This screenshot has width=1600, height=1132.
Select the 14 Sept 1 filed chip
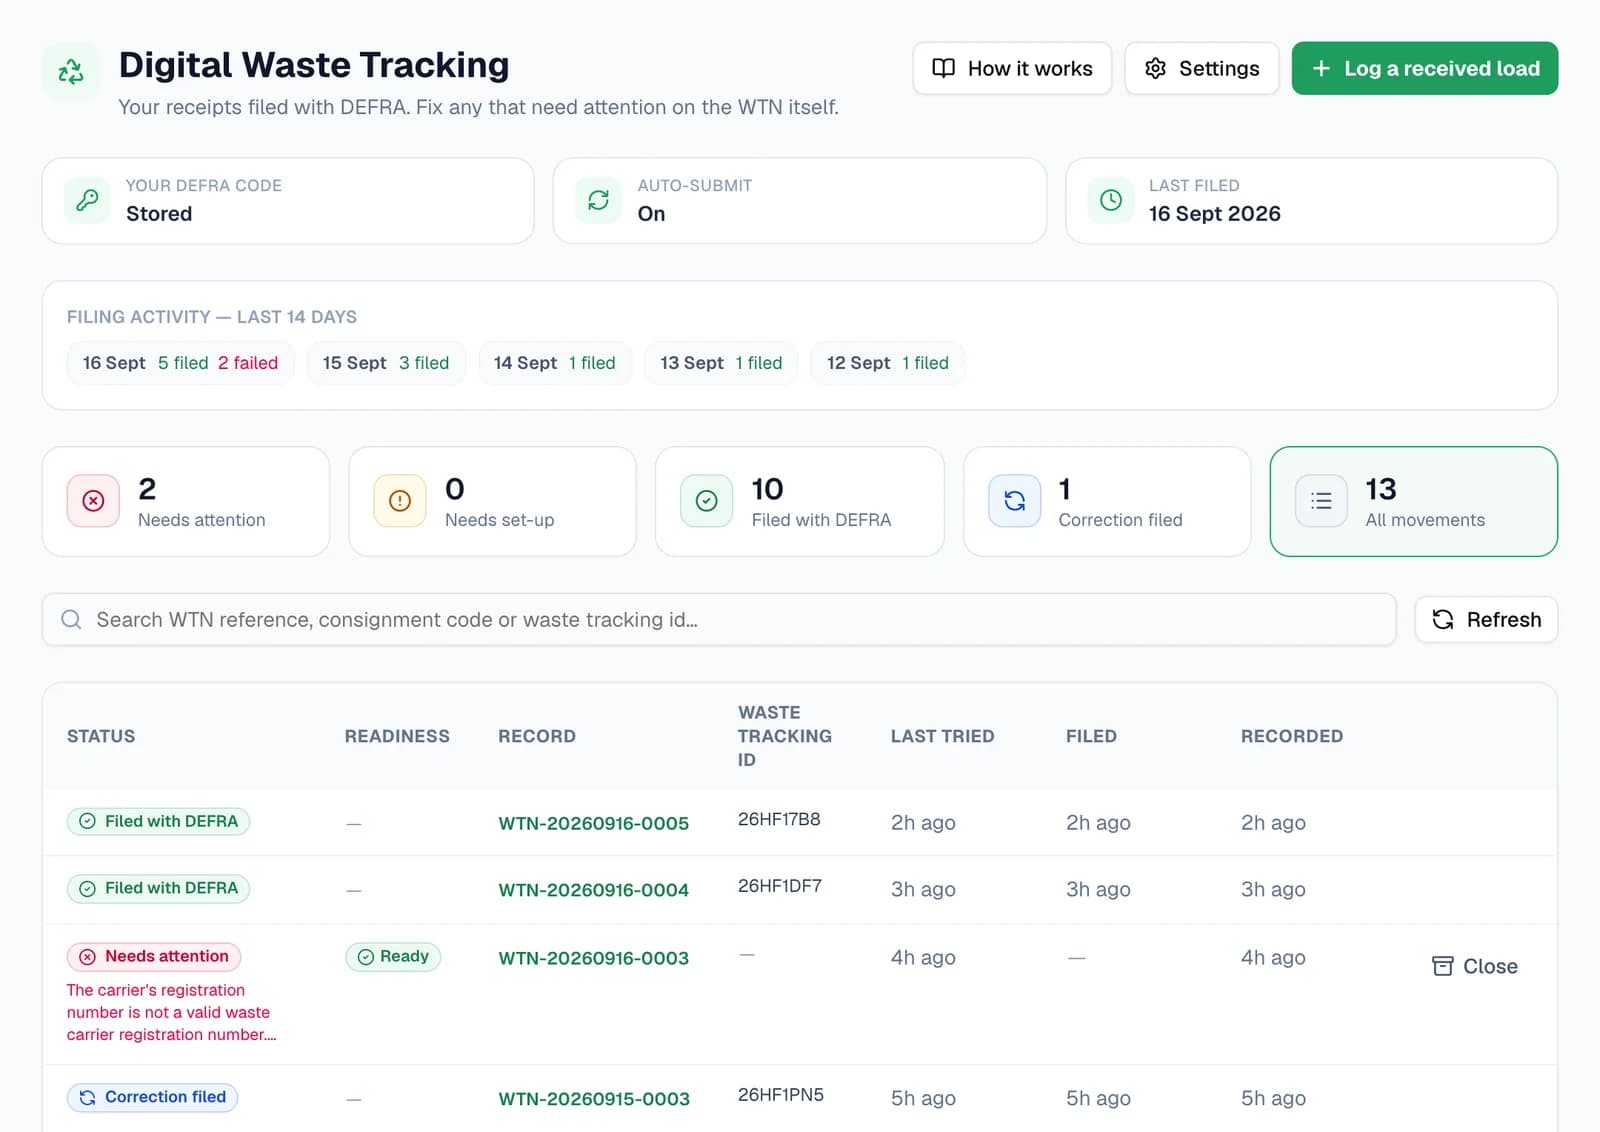point(555,363)
